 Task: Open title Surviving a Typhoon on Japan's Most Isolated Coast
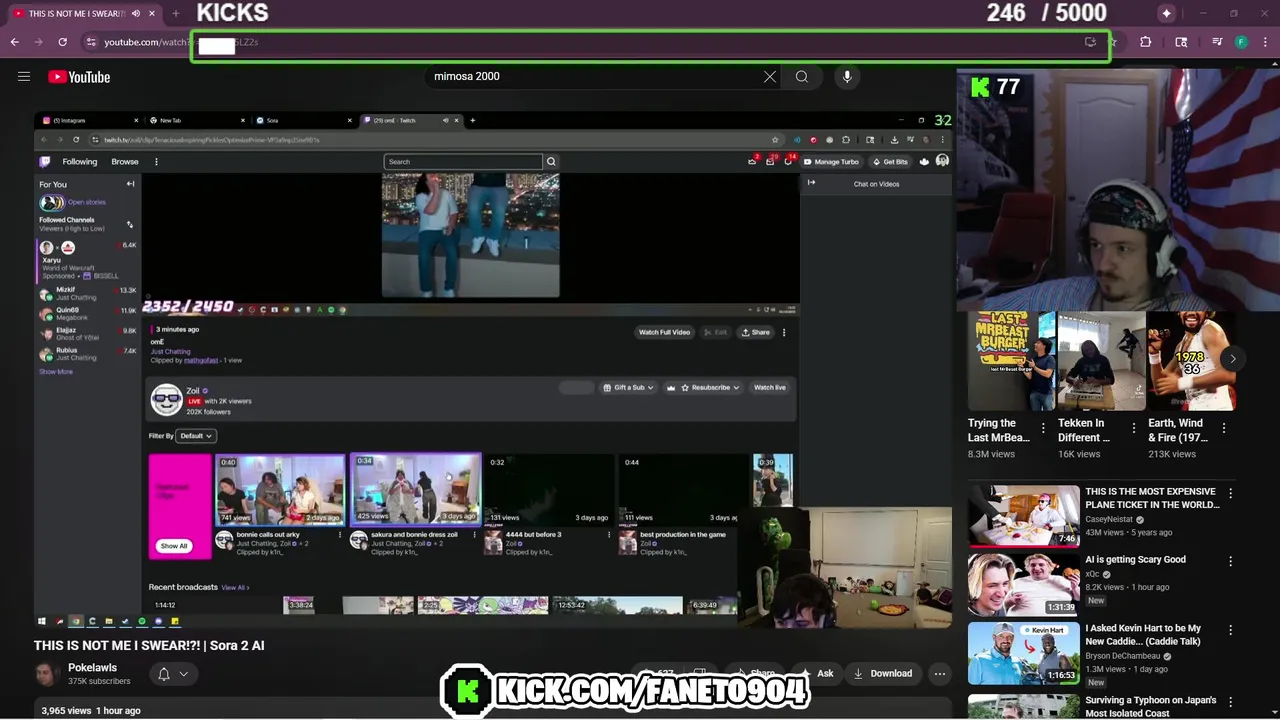1149,707
